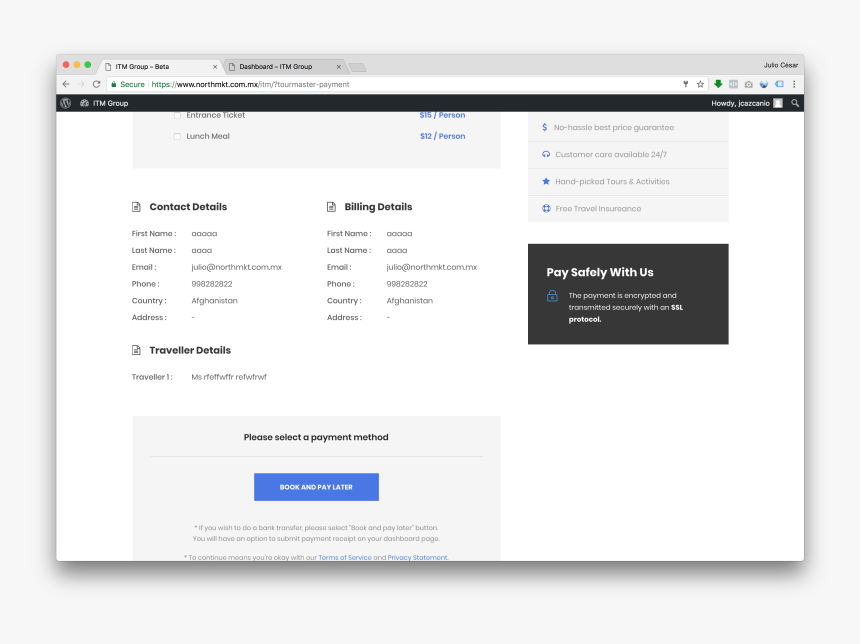860x644 pixels.
Task: Click the billing phone 998282822
Action: [x=407, y=284]
